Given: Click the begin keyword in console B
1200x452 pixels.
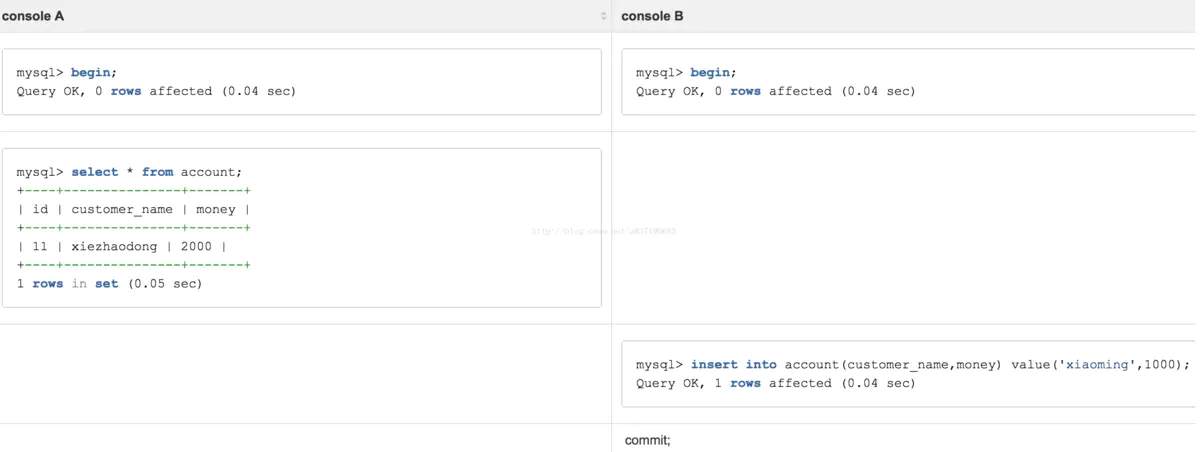Looking at the screenshot, I should point(711,73).
